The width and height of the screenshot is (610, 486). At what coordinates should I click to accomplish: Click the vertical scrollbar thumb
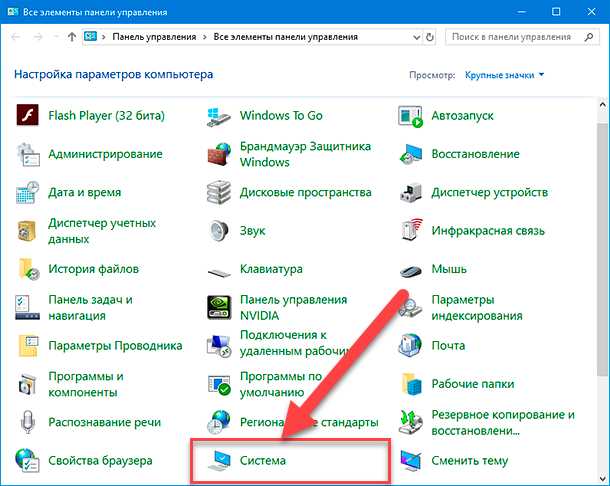click(x=602, y=249)
